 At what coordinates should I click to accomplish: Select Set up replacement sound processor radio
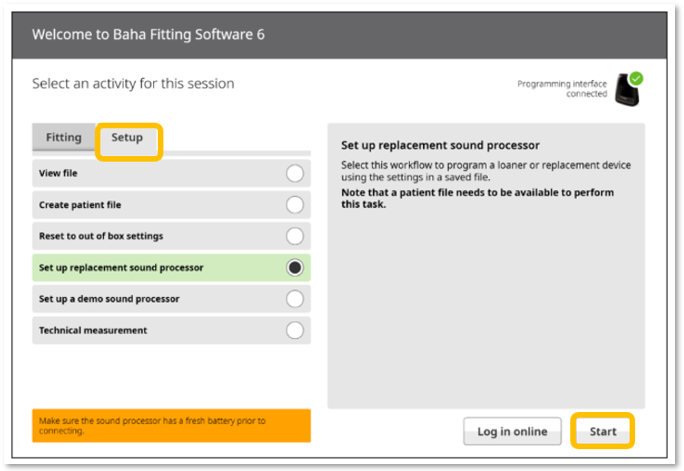click(295, 267)
